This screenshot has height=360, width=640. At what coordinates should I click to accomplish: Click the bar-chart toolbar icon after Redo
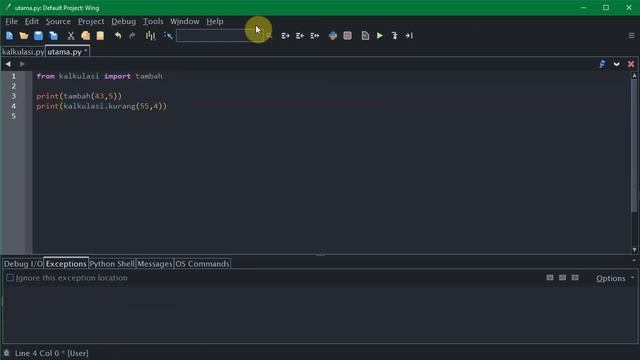[151, 36]
